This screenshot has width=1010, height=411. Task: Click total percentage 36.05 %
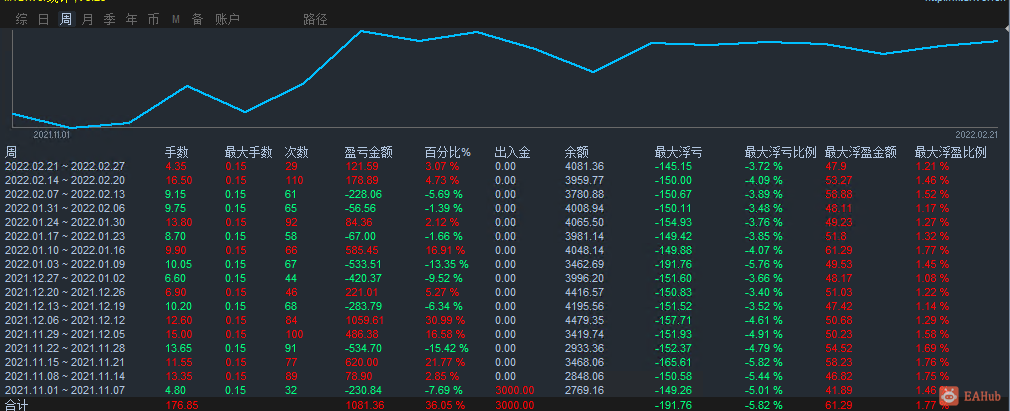click(x=446, y=405)
